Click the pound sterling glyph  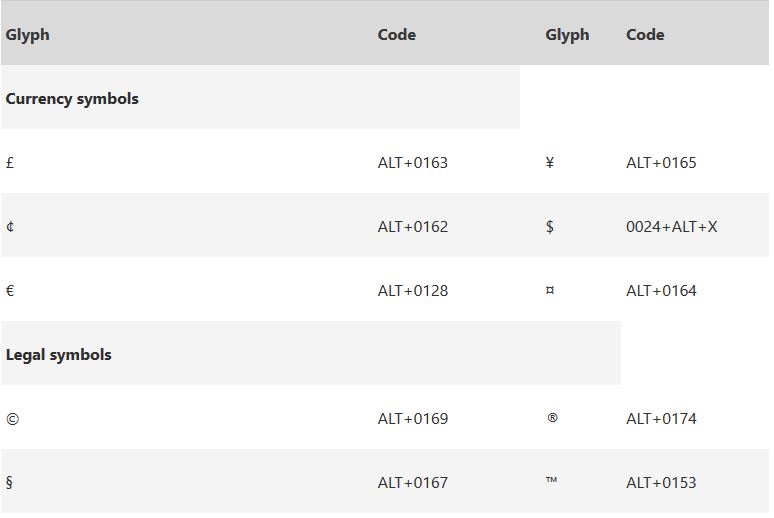coord(10,162)
